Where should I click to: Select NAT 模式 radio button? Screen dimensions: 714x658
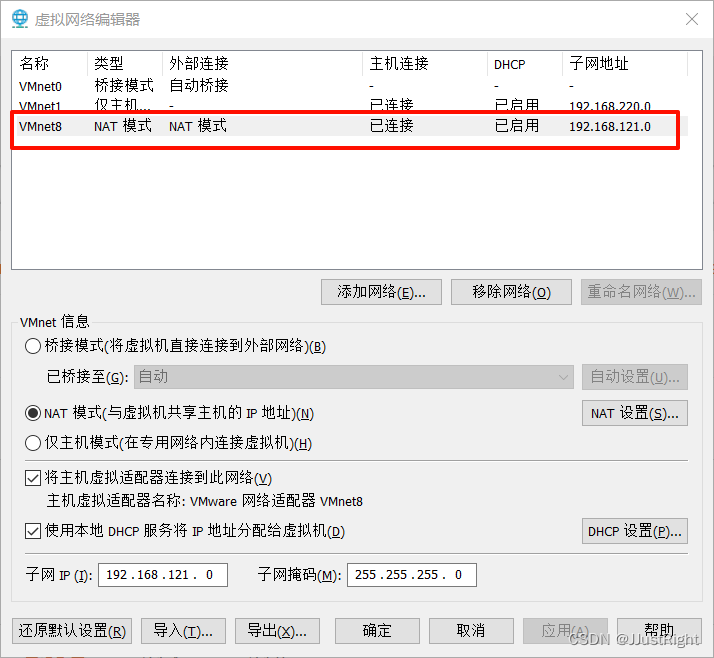click(x=33, y=413)
